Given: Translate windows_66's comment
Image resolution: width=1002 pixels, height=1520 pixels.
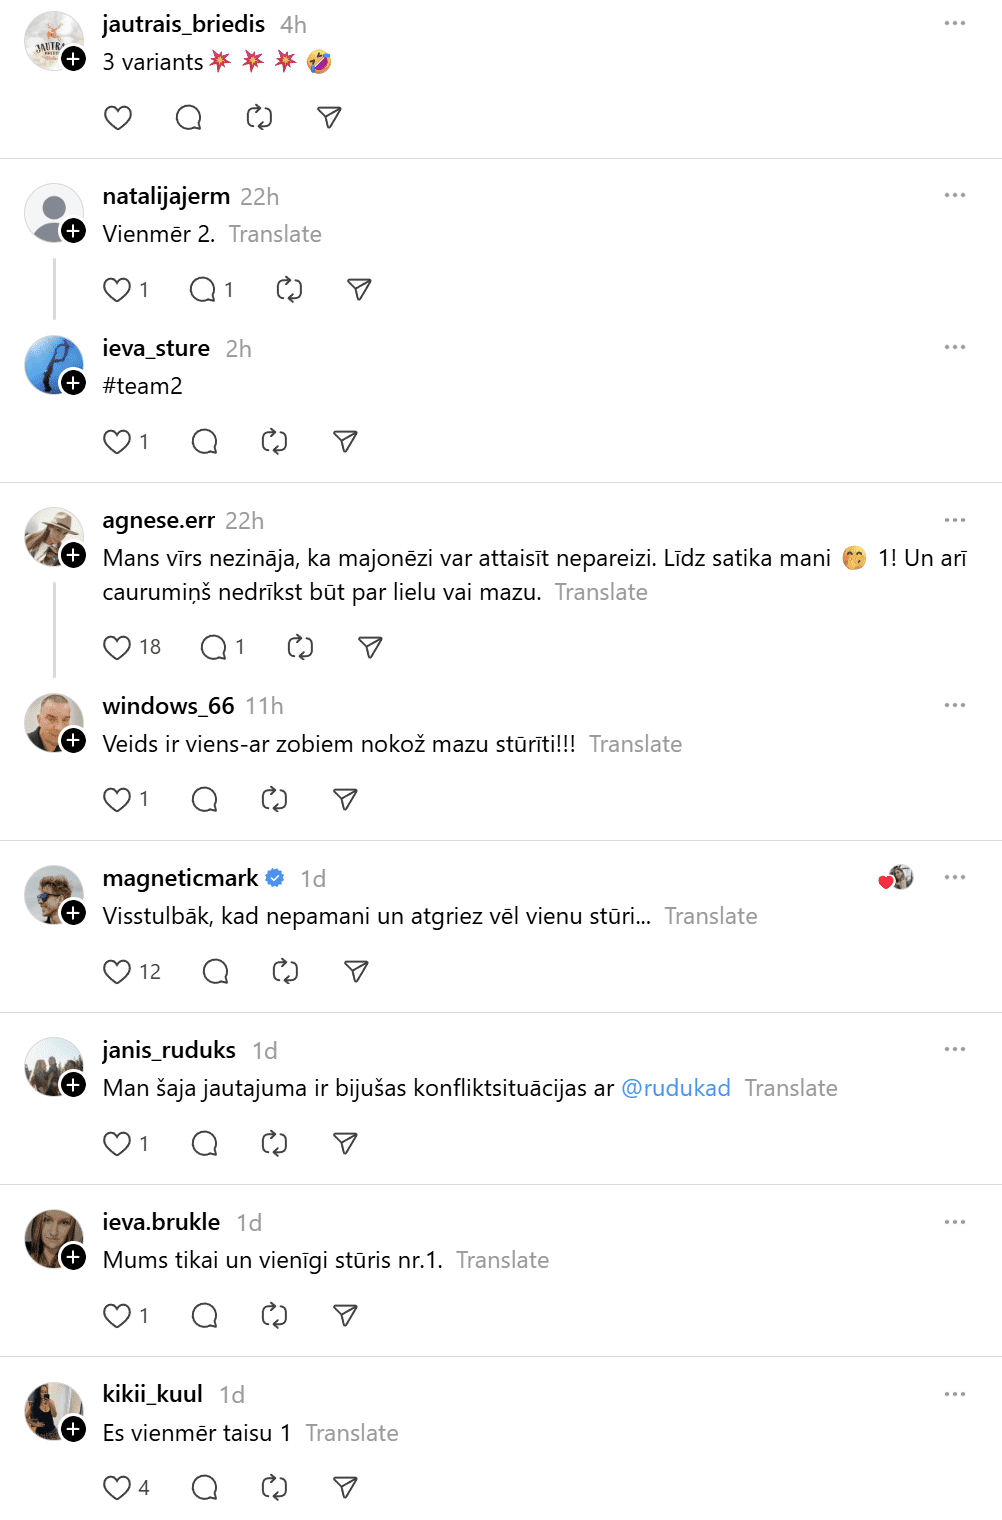Looking at the screenshot, I should tap(635, 744).
